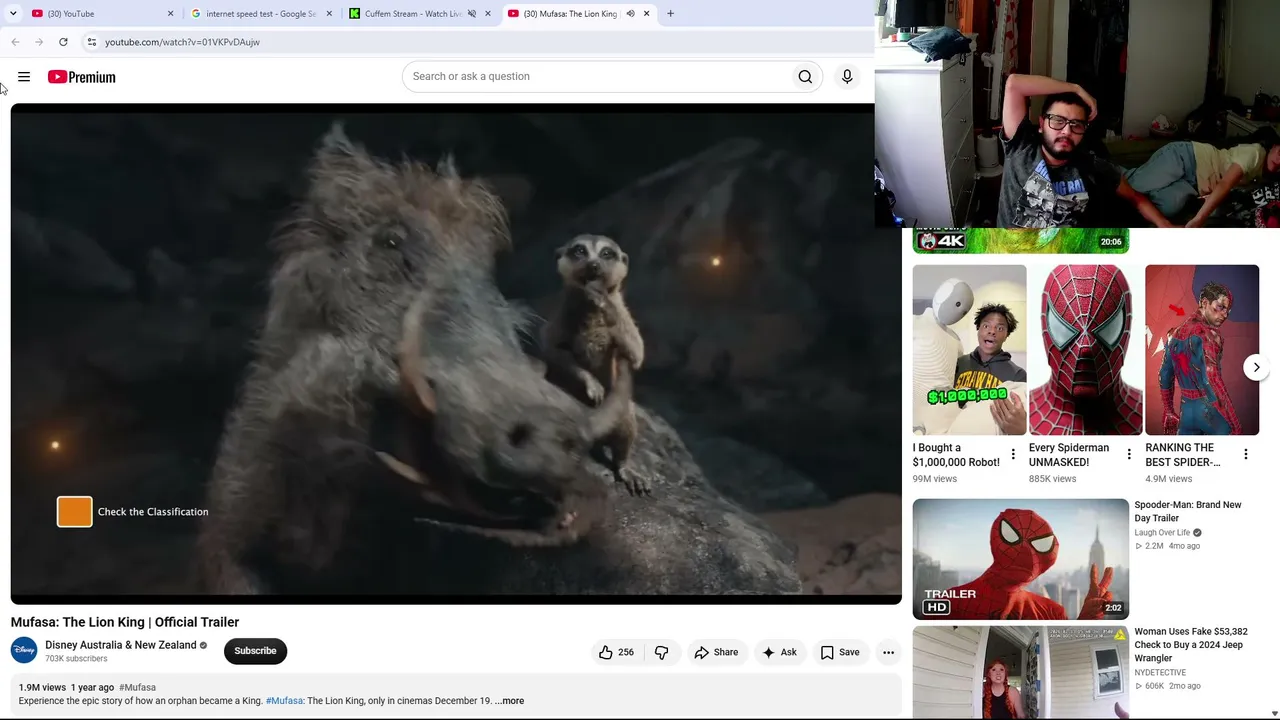1280x720 pixels.
Task: Go back to the previous page
Action: (15, 42)
